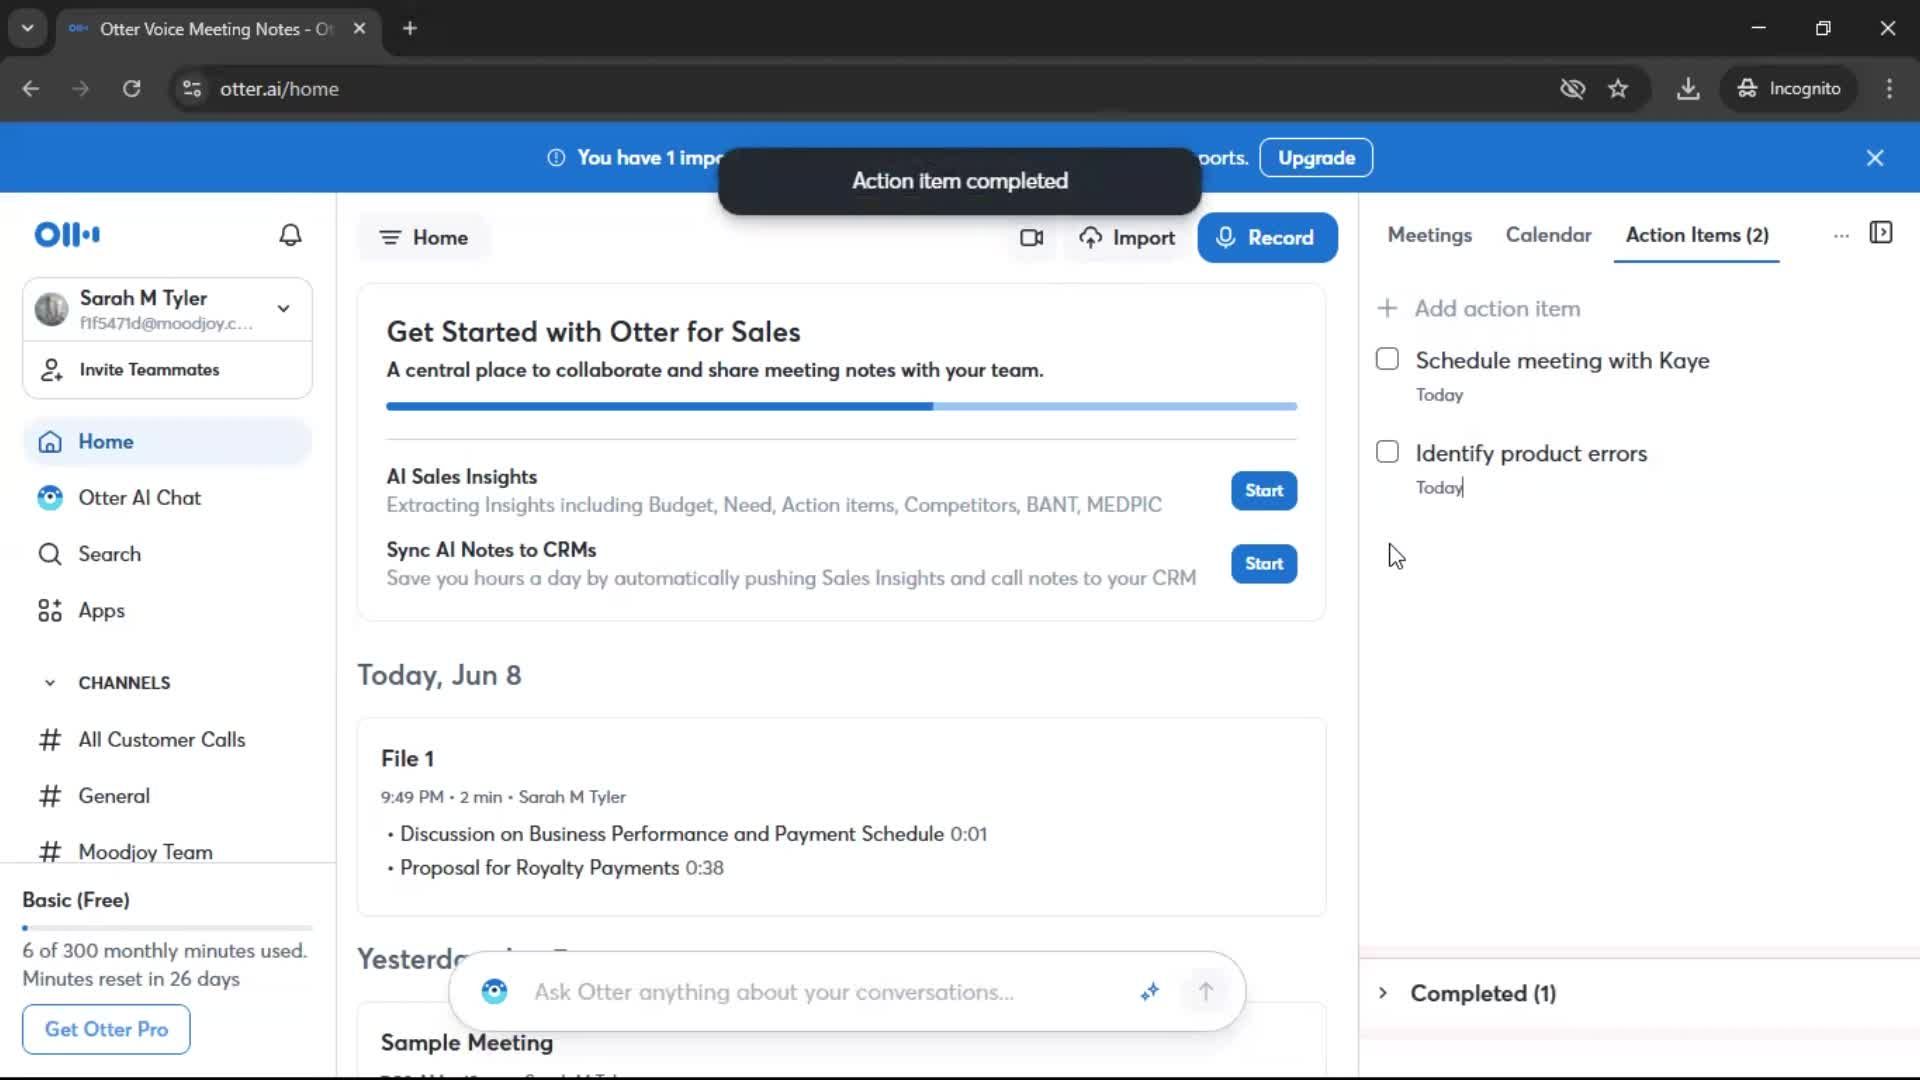
Task: Open site information icon in address bar
Action: [192, 89]
